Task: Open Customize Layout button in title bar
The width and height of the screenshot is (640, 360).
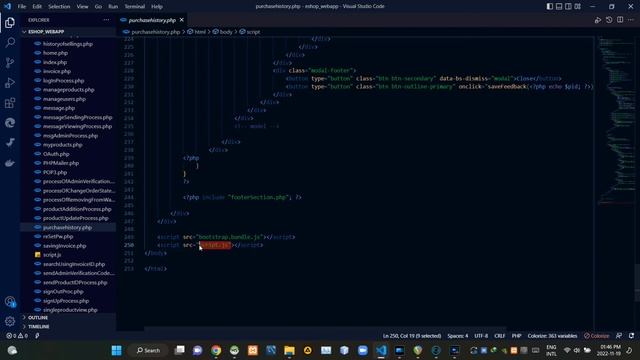Action: (578, 6)
